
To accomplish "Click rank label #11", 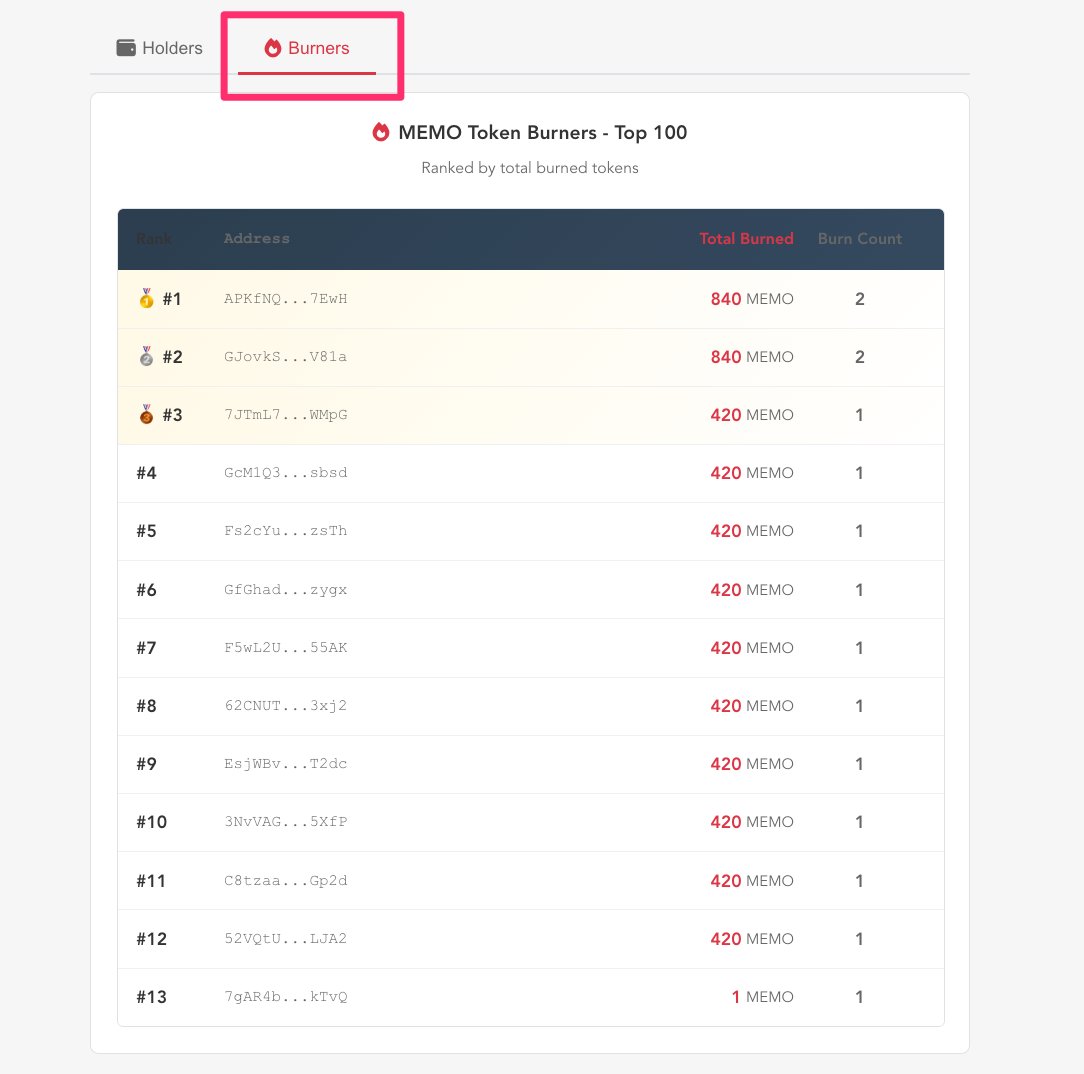I will point(151,880).
